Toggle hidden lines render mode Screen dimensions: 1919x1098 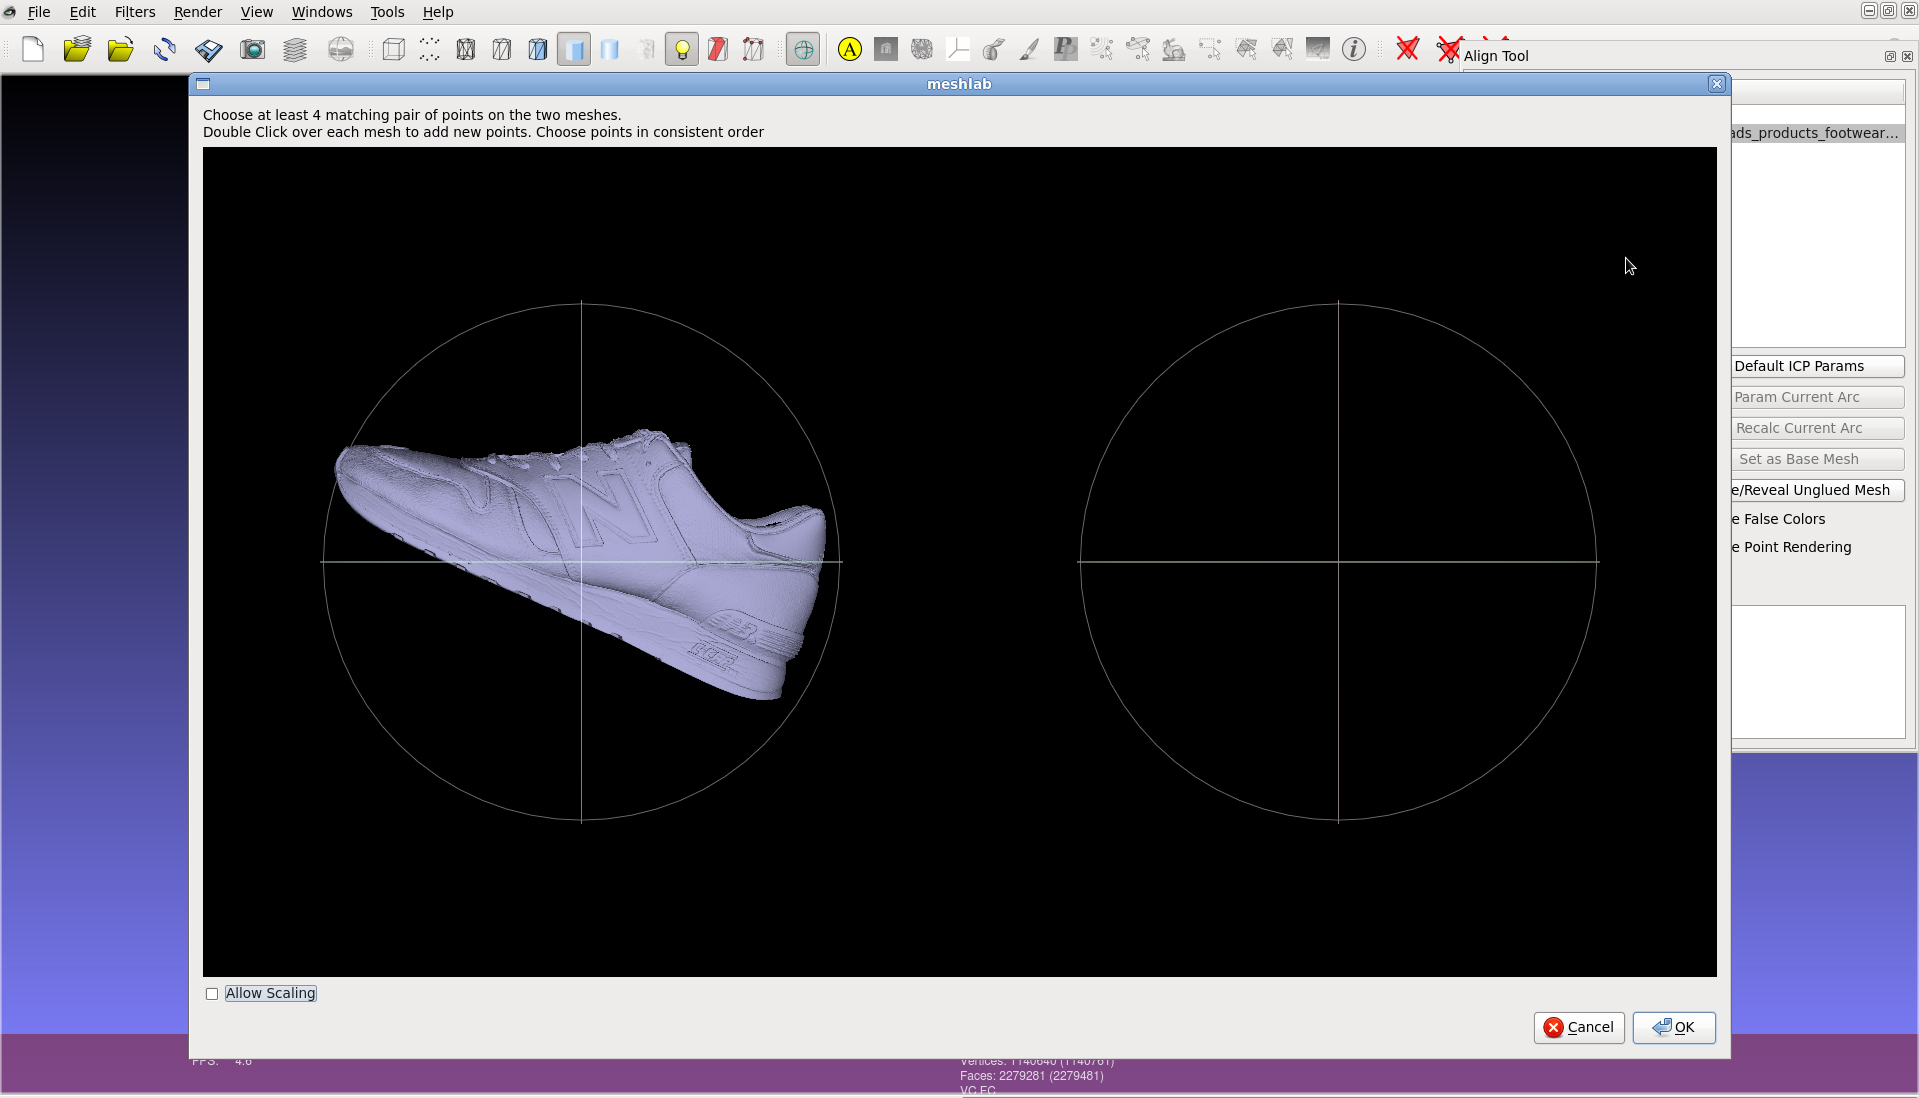502,49
